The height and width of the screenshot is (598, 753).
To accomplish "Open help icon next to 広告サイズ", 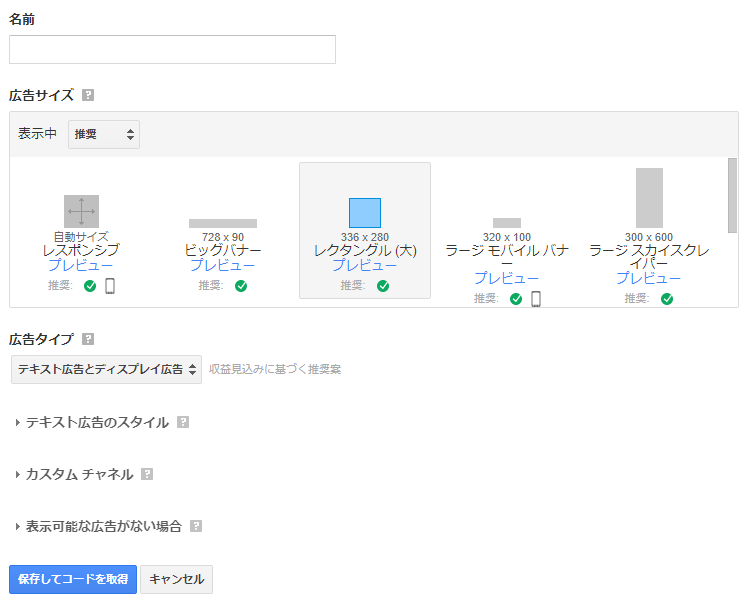I will [88, 95].
